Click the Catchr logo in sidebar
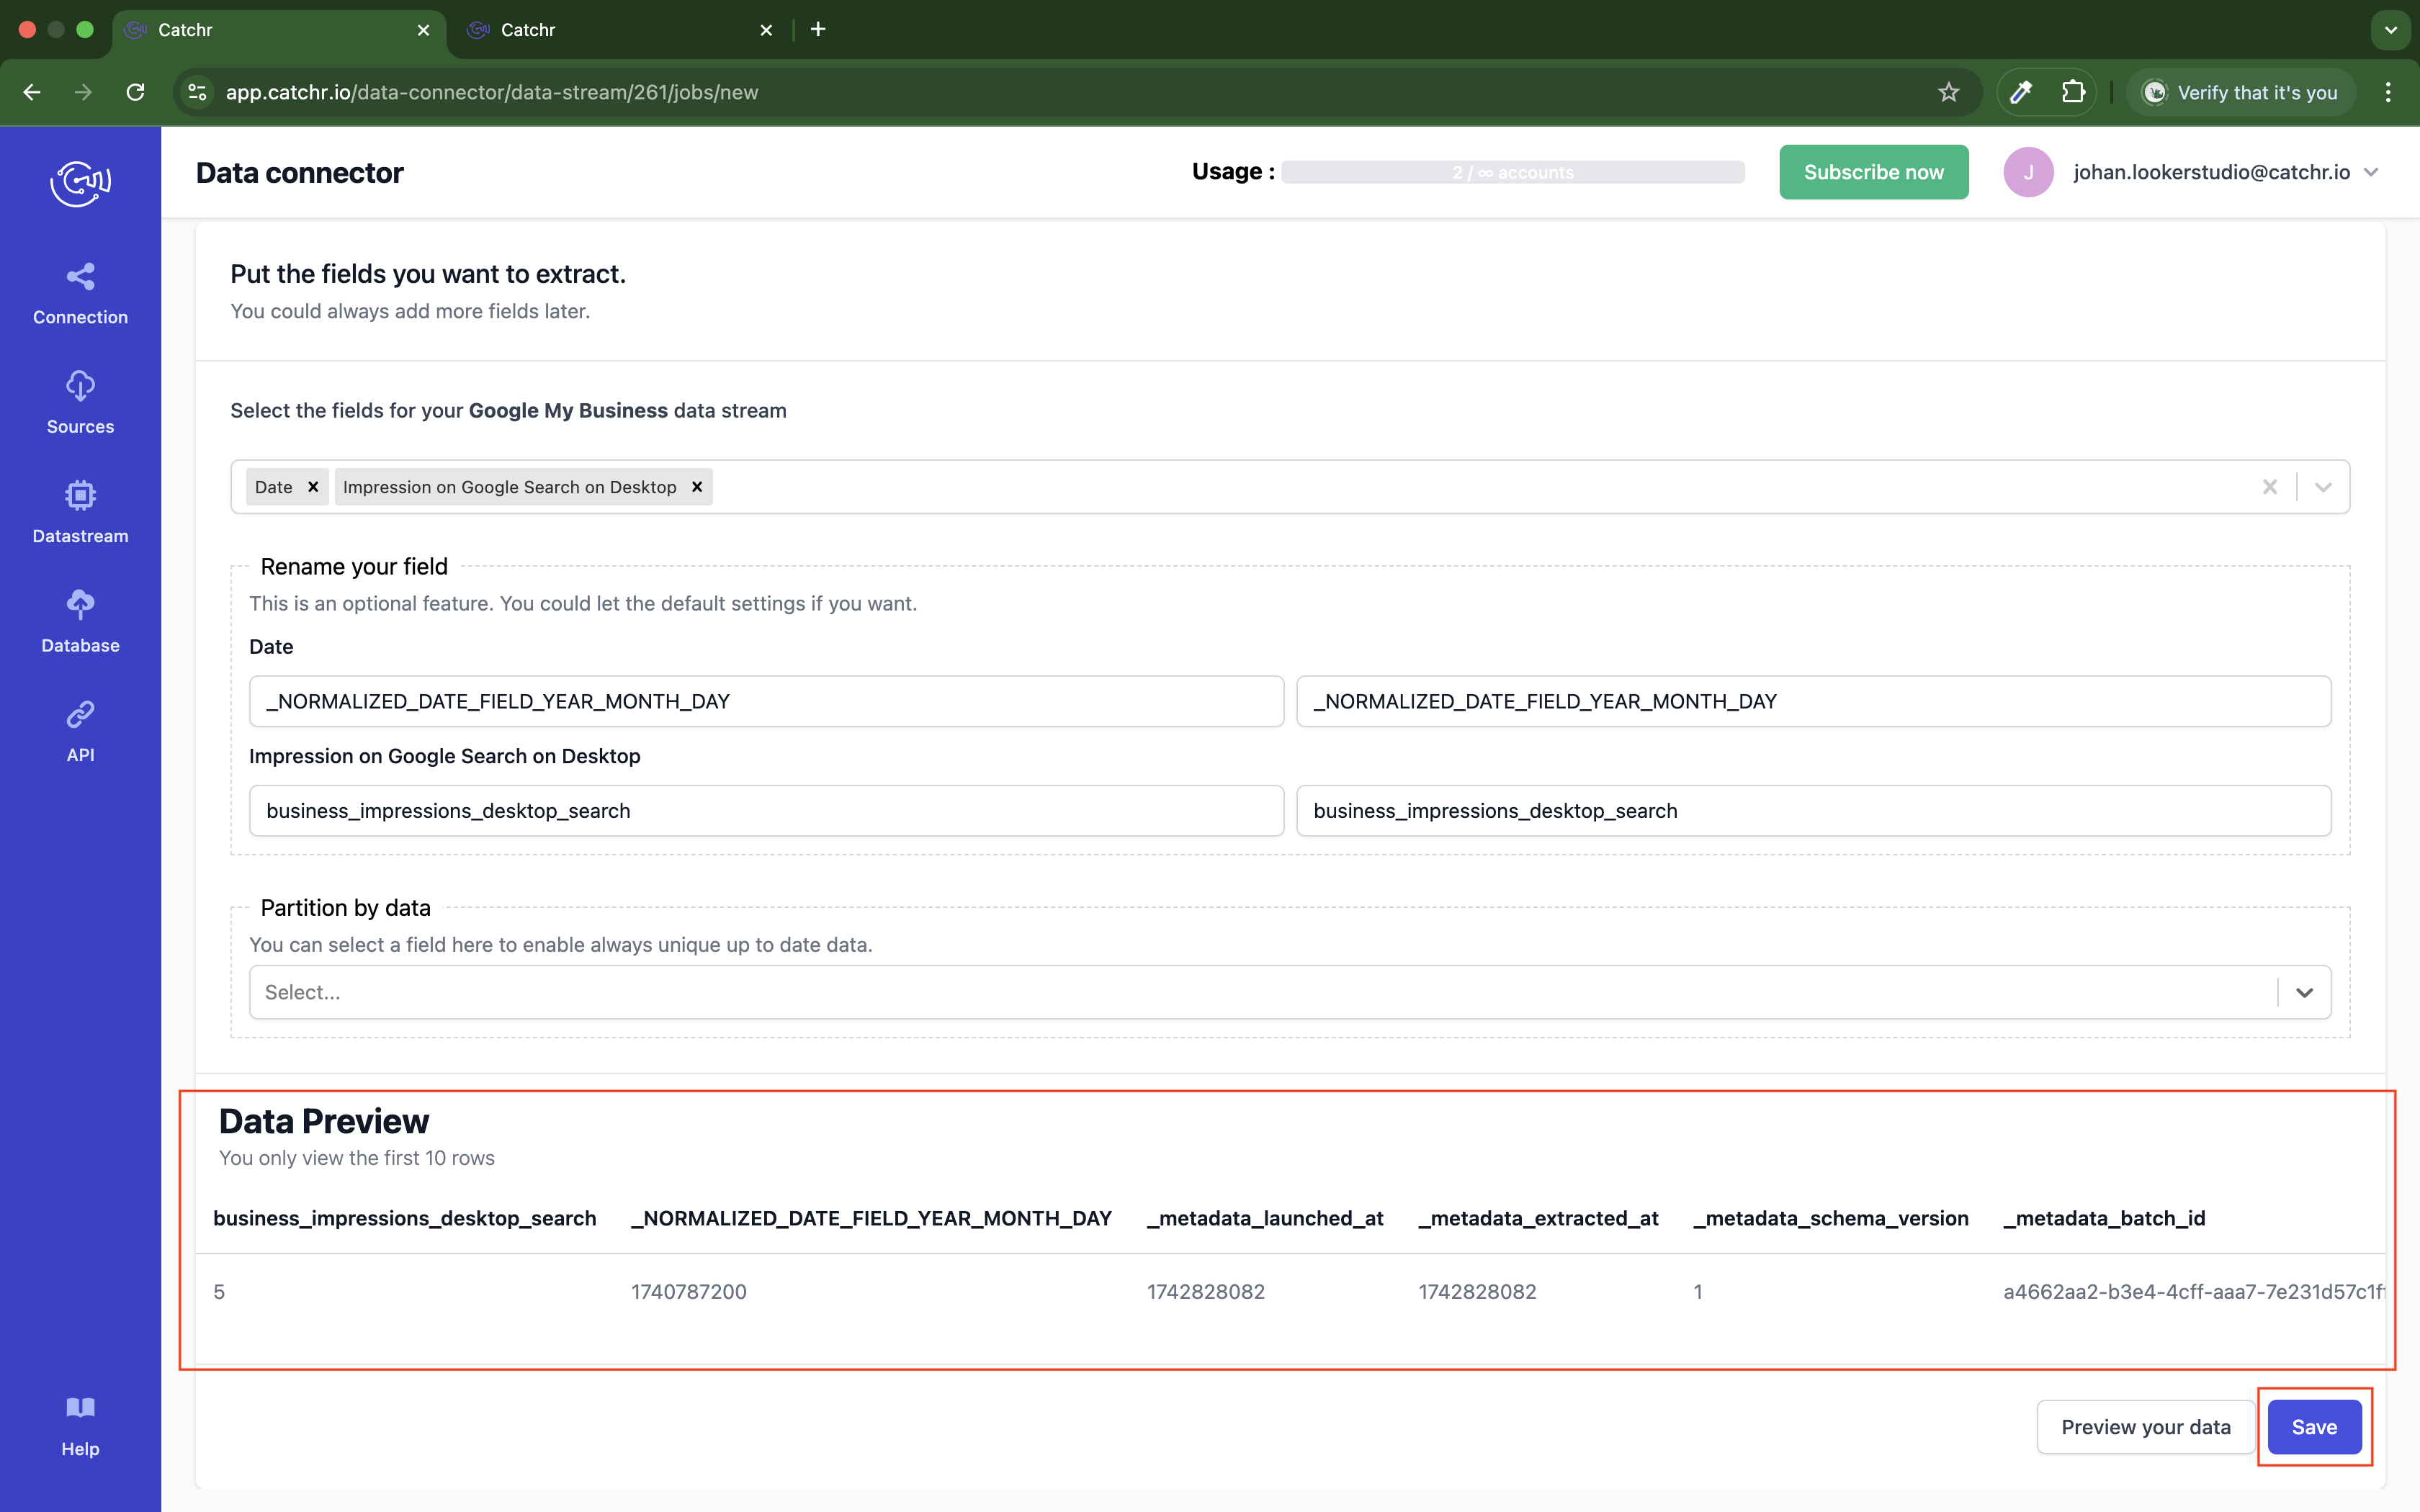The height and width of the screenshot is (1512, 2420). 80,183
